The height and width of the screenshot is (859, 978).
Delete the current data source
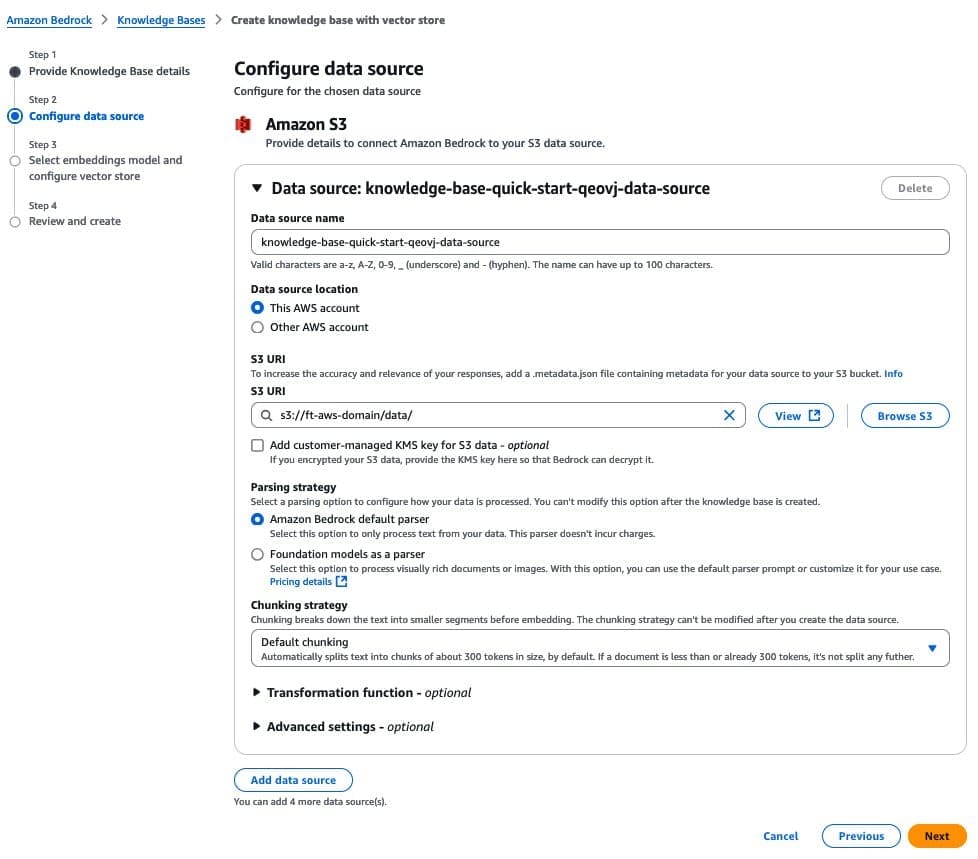pos(914,187)
